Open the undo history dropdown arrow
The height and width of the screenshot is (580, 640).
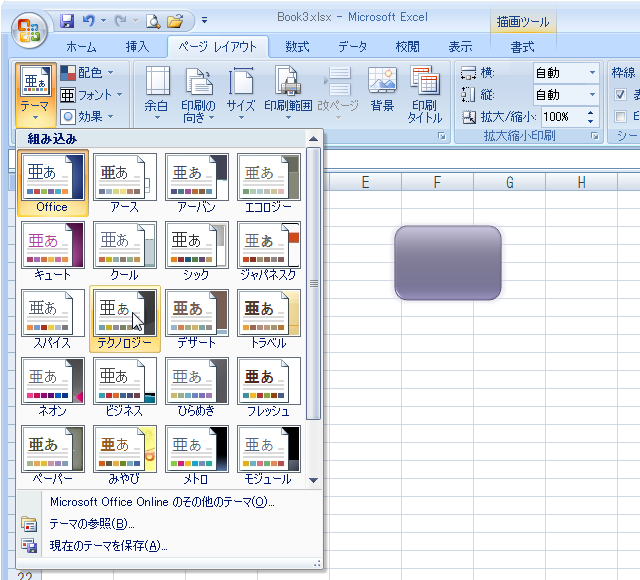point(104,20)
